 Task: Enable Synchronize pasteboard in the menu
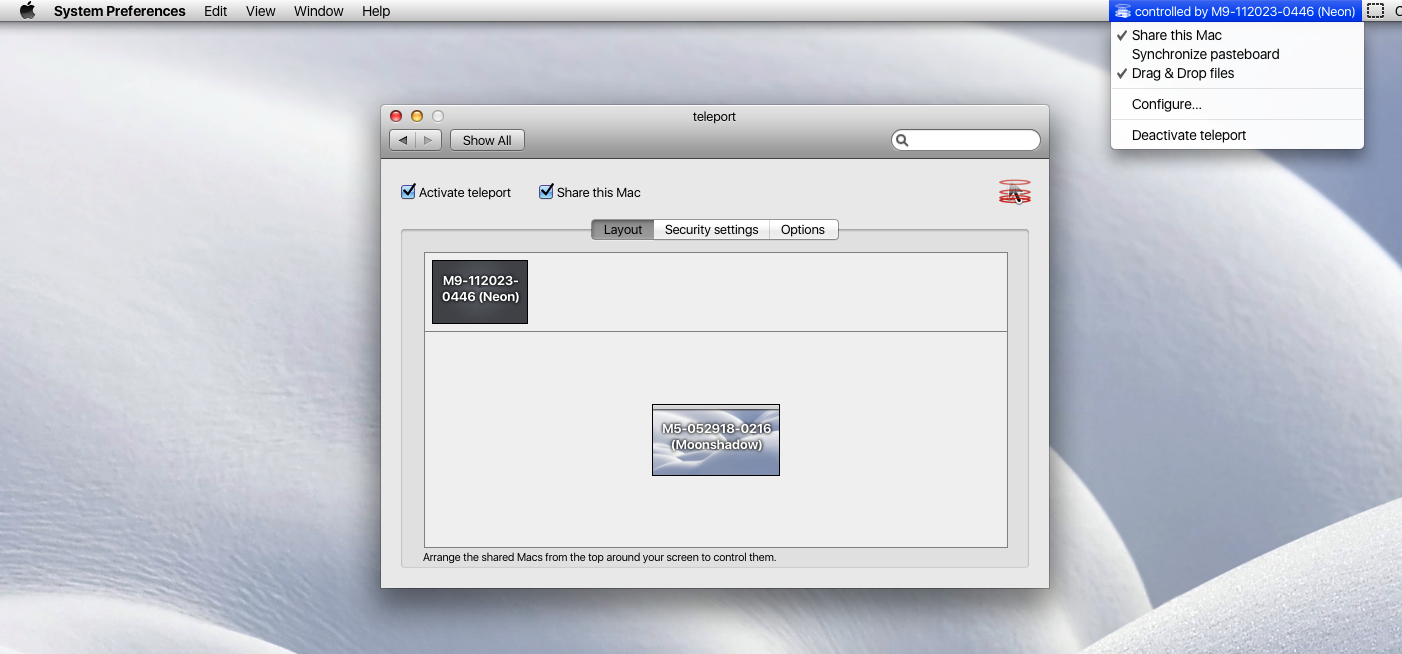coord(1205,54)
